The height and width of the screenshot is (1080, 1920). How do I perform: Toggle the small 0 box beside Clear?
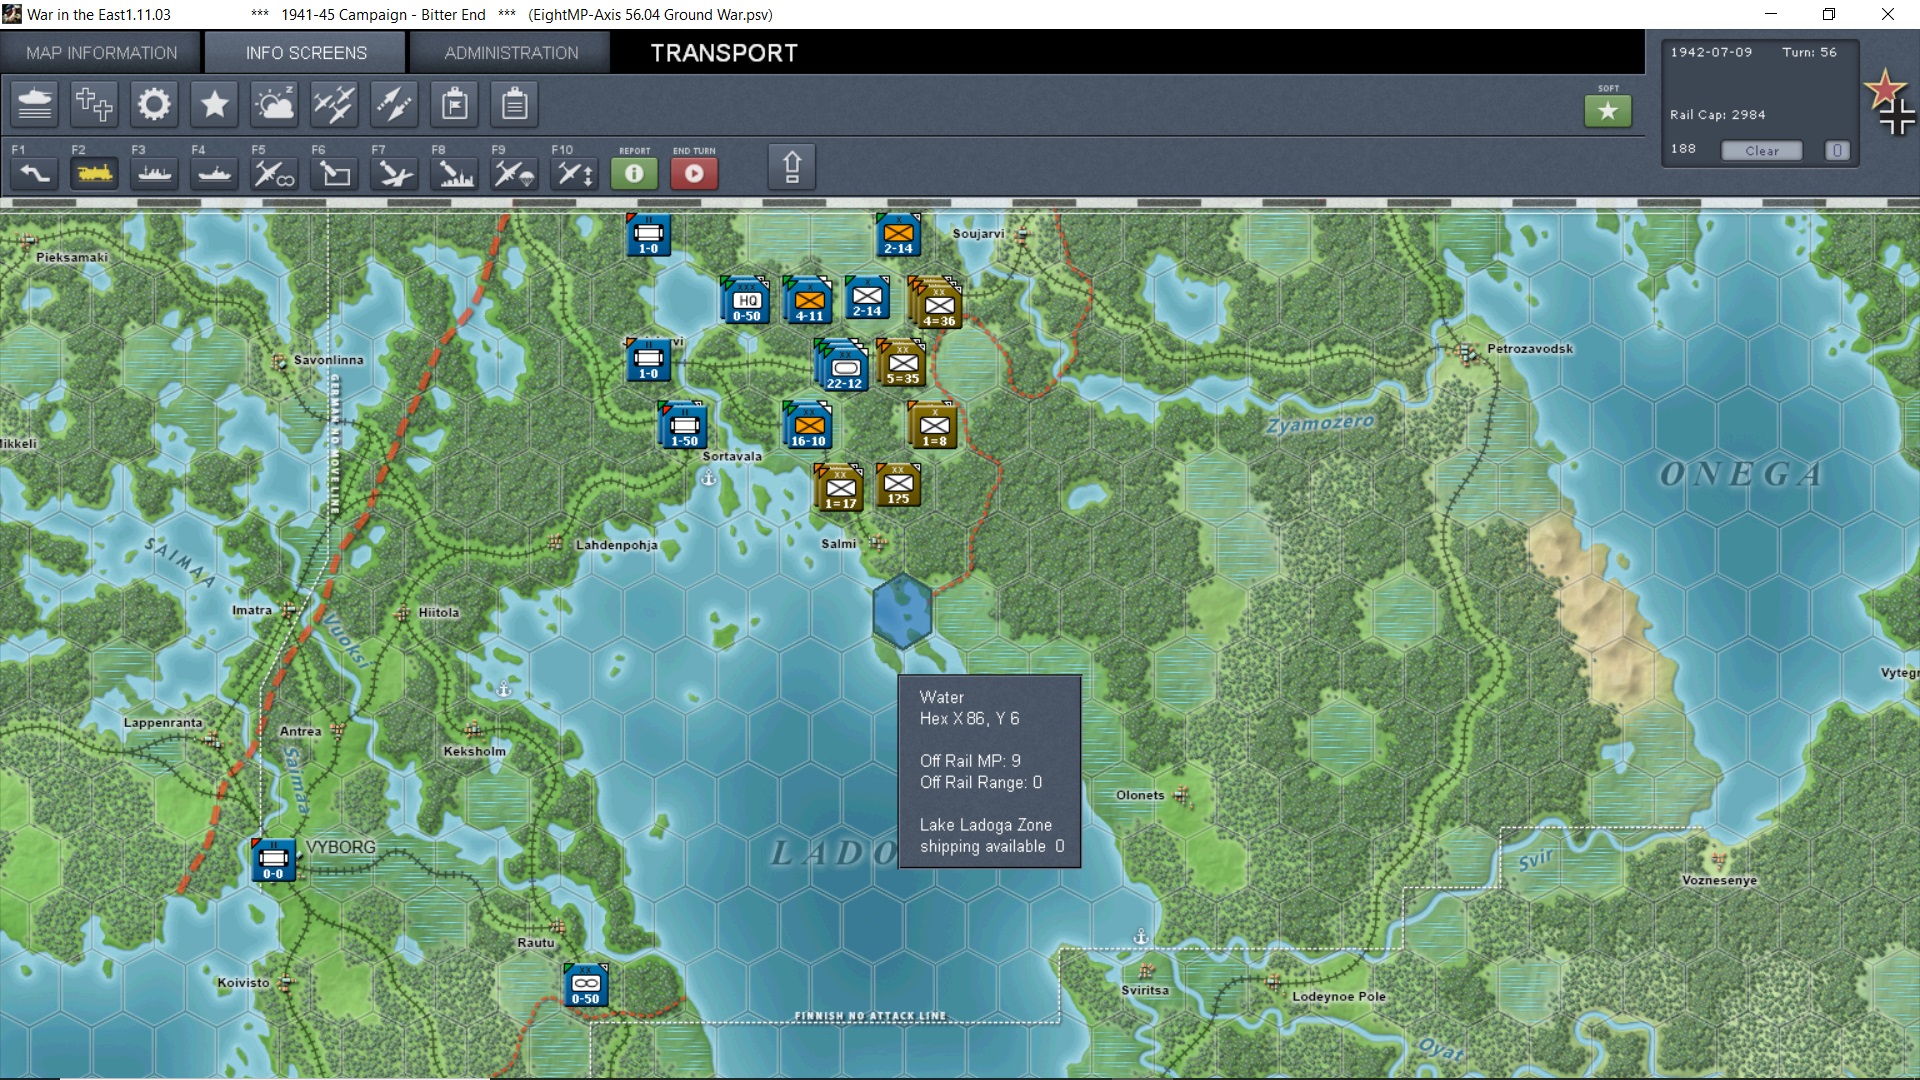[1837, 151]
